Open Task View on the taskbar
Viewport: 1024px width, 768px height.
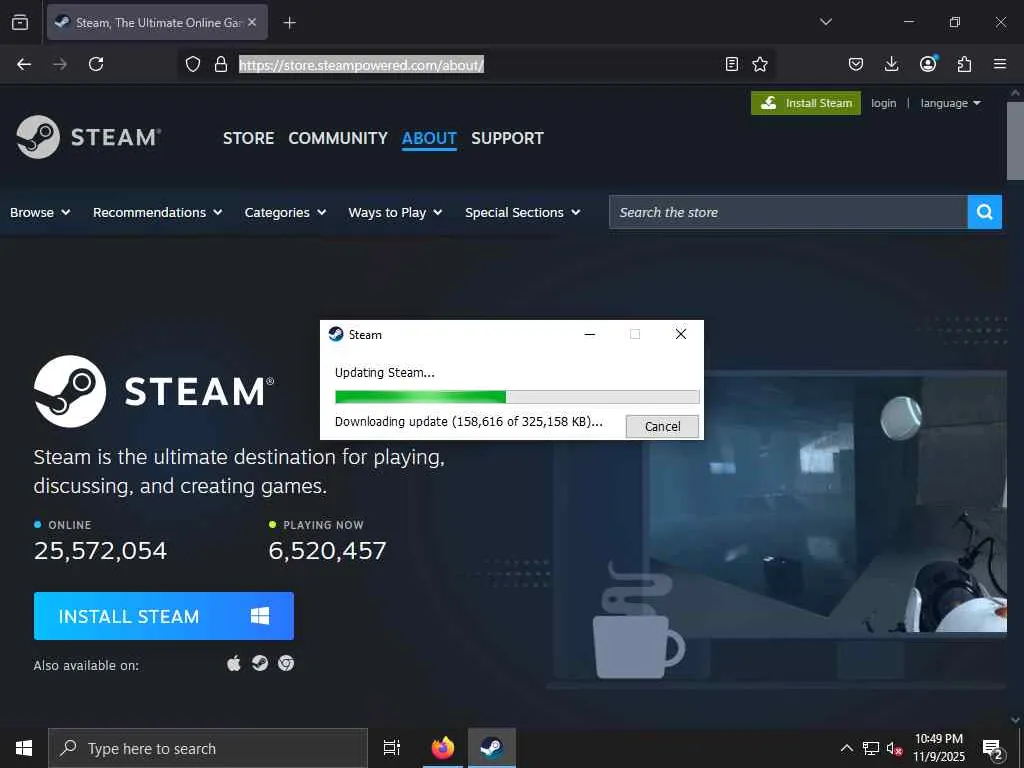click(392, 748)
